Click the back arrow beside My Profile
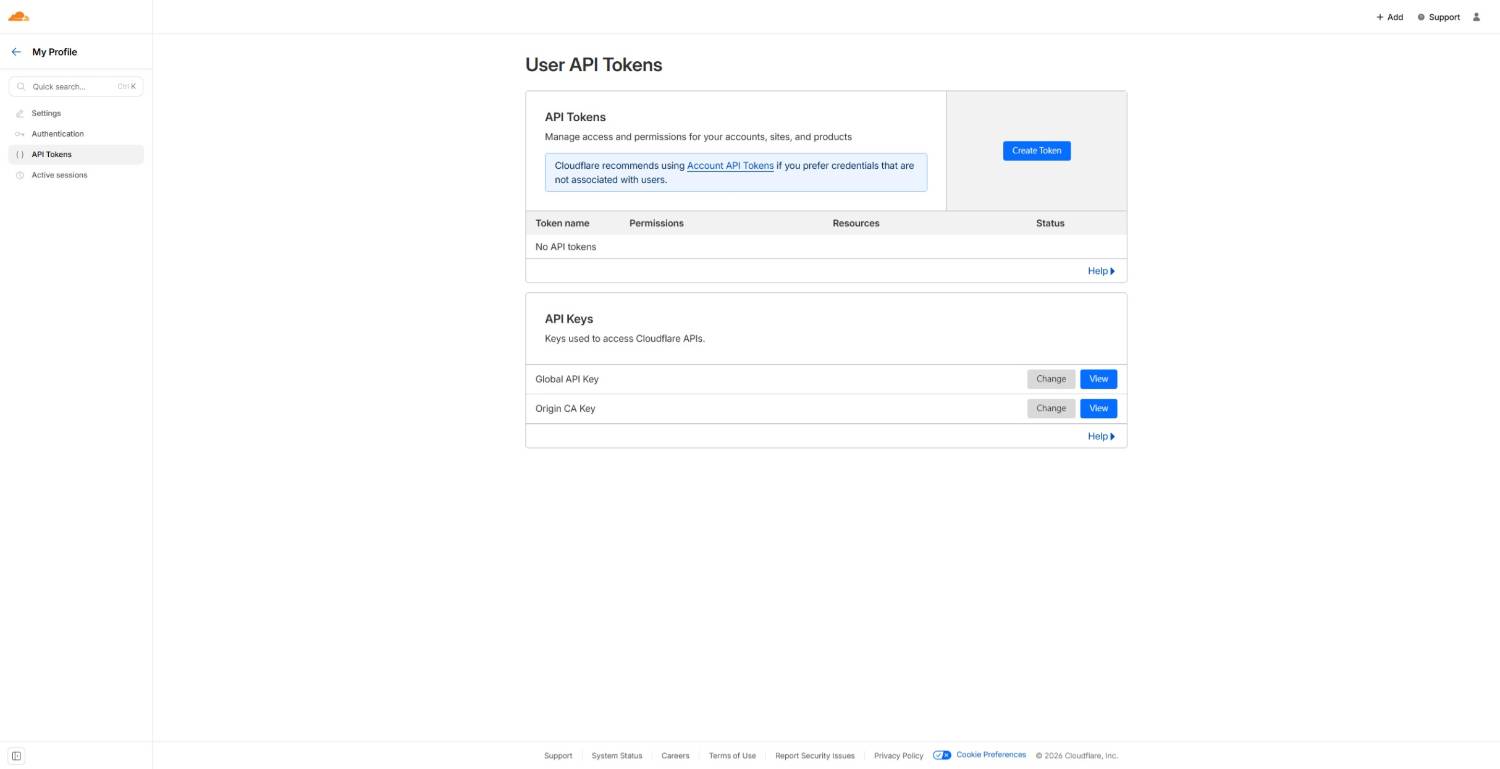The image size is (1500, 769). (x=16, y=52)
